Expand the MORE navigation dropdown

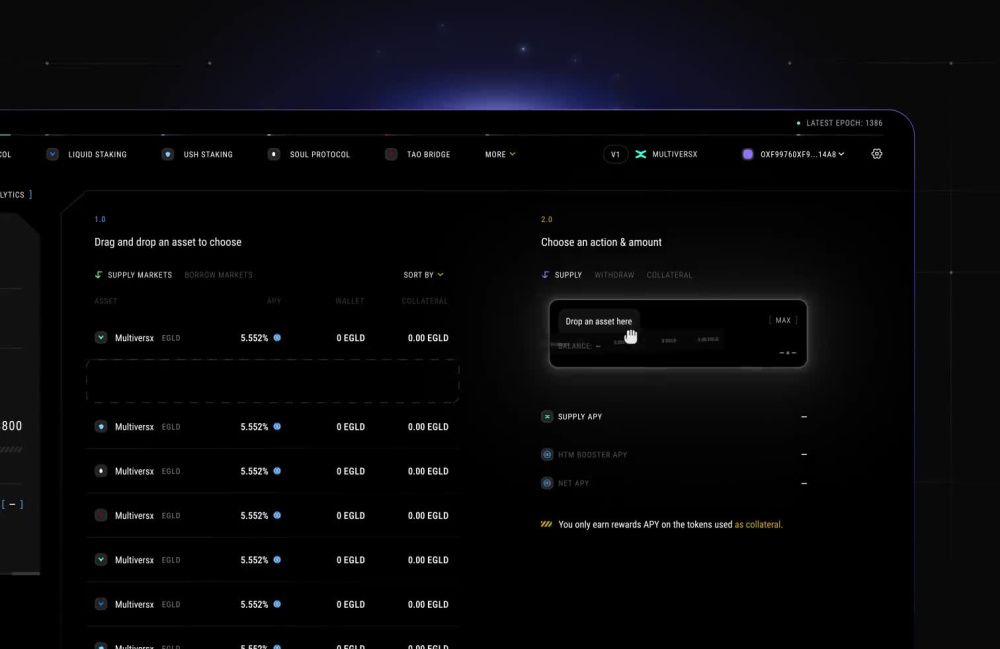coord(500,154)
